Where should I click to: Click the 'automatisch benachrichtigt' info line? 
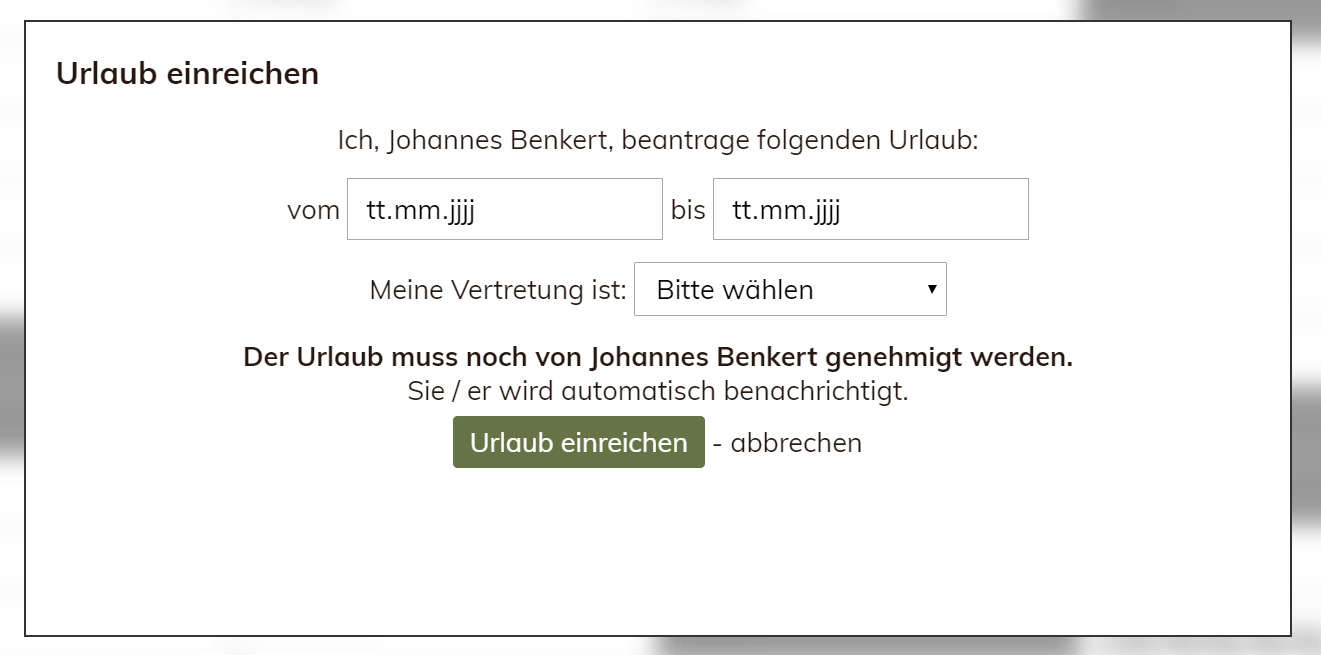pyautogui.click(x=657, y=391)
